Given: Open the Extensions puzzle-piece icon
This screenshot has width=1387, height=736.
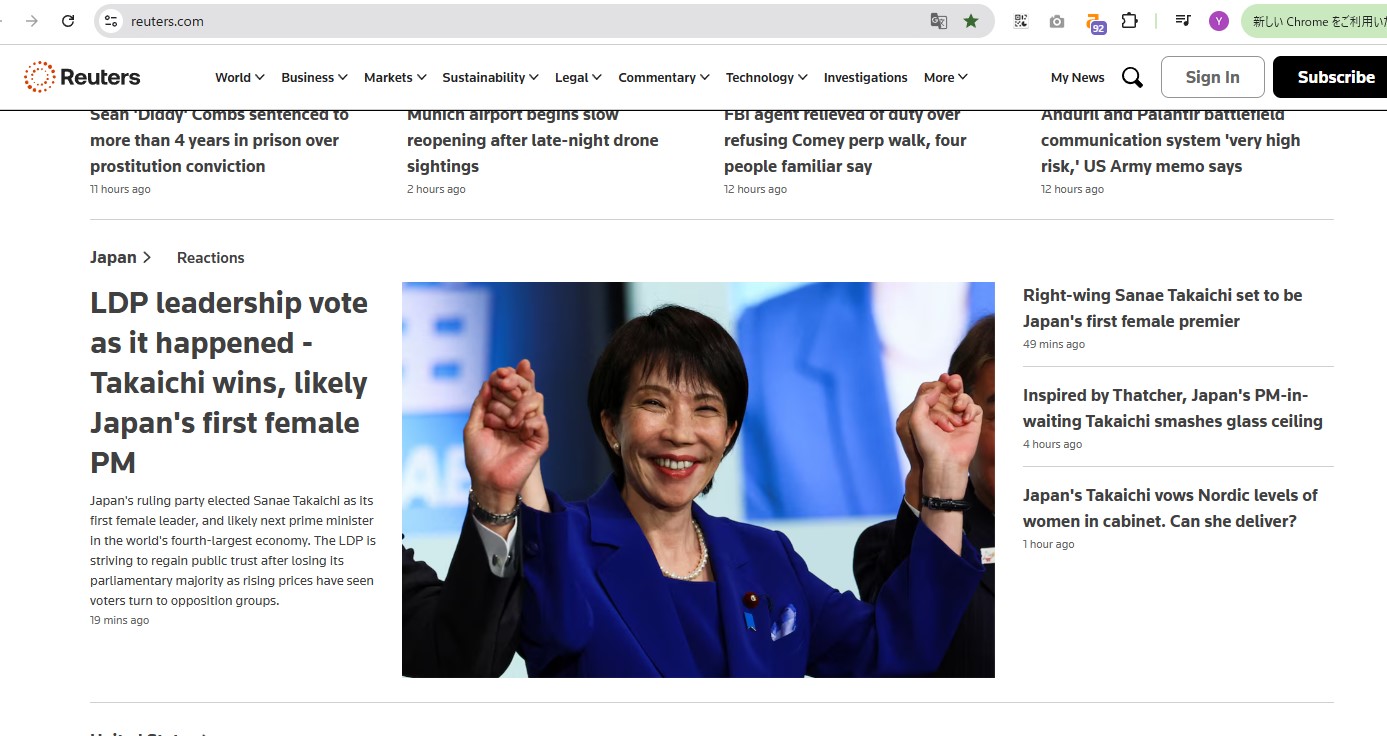Looking at the screenshot, I should click(x=1129, y=21).
